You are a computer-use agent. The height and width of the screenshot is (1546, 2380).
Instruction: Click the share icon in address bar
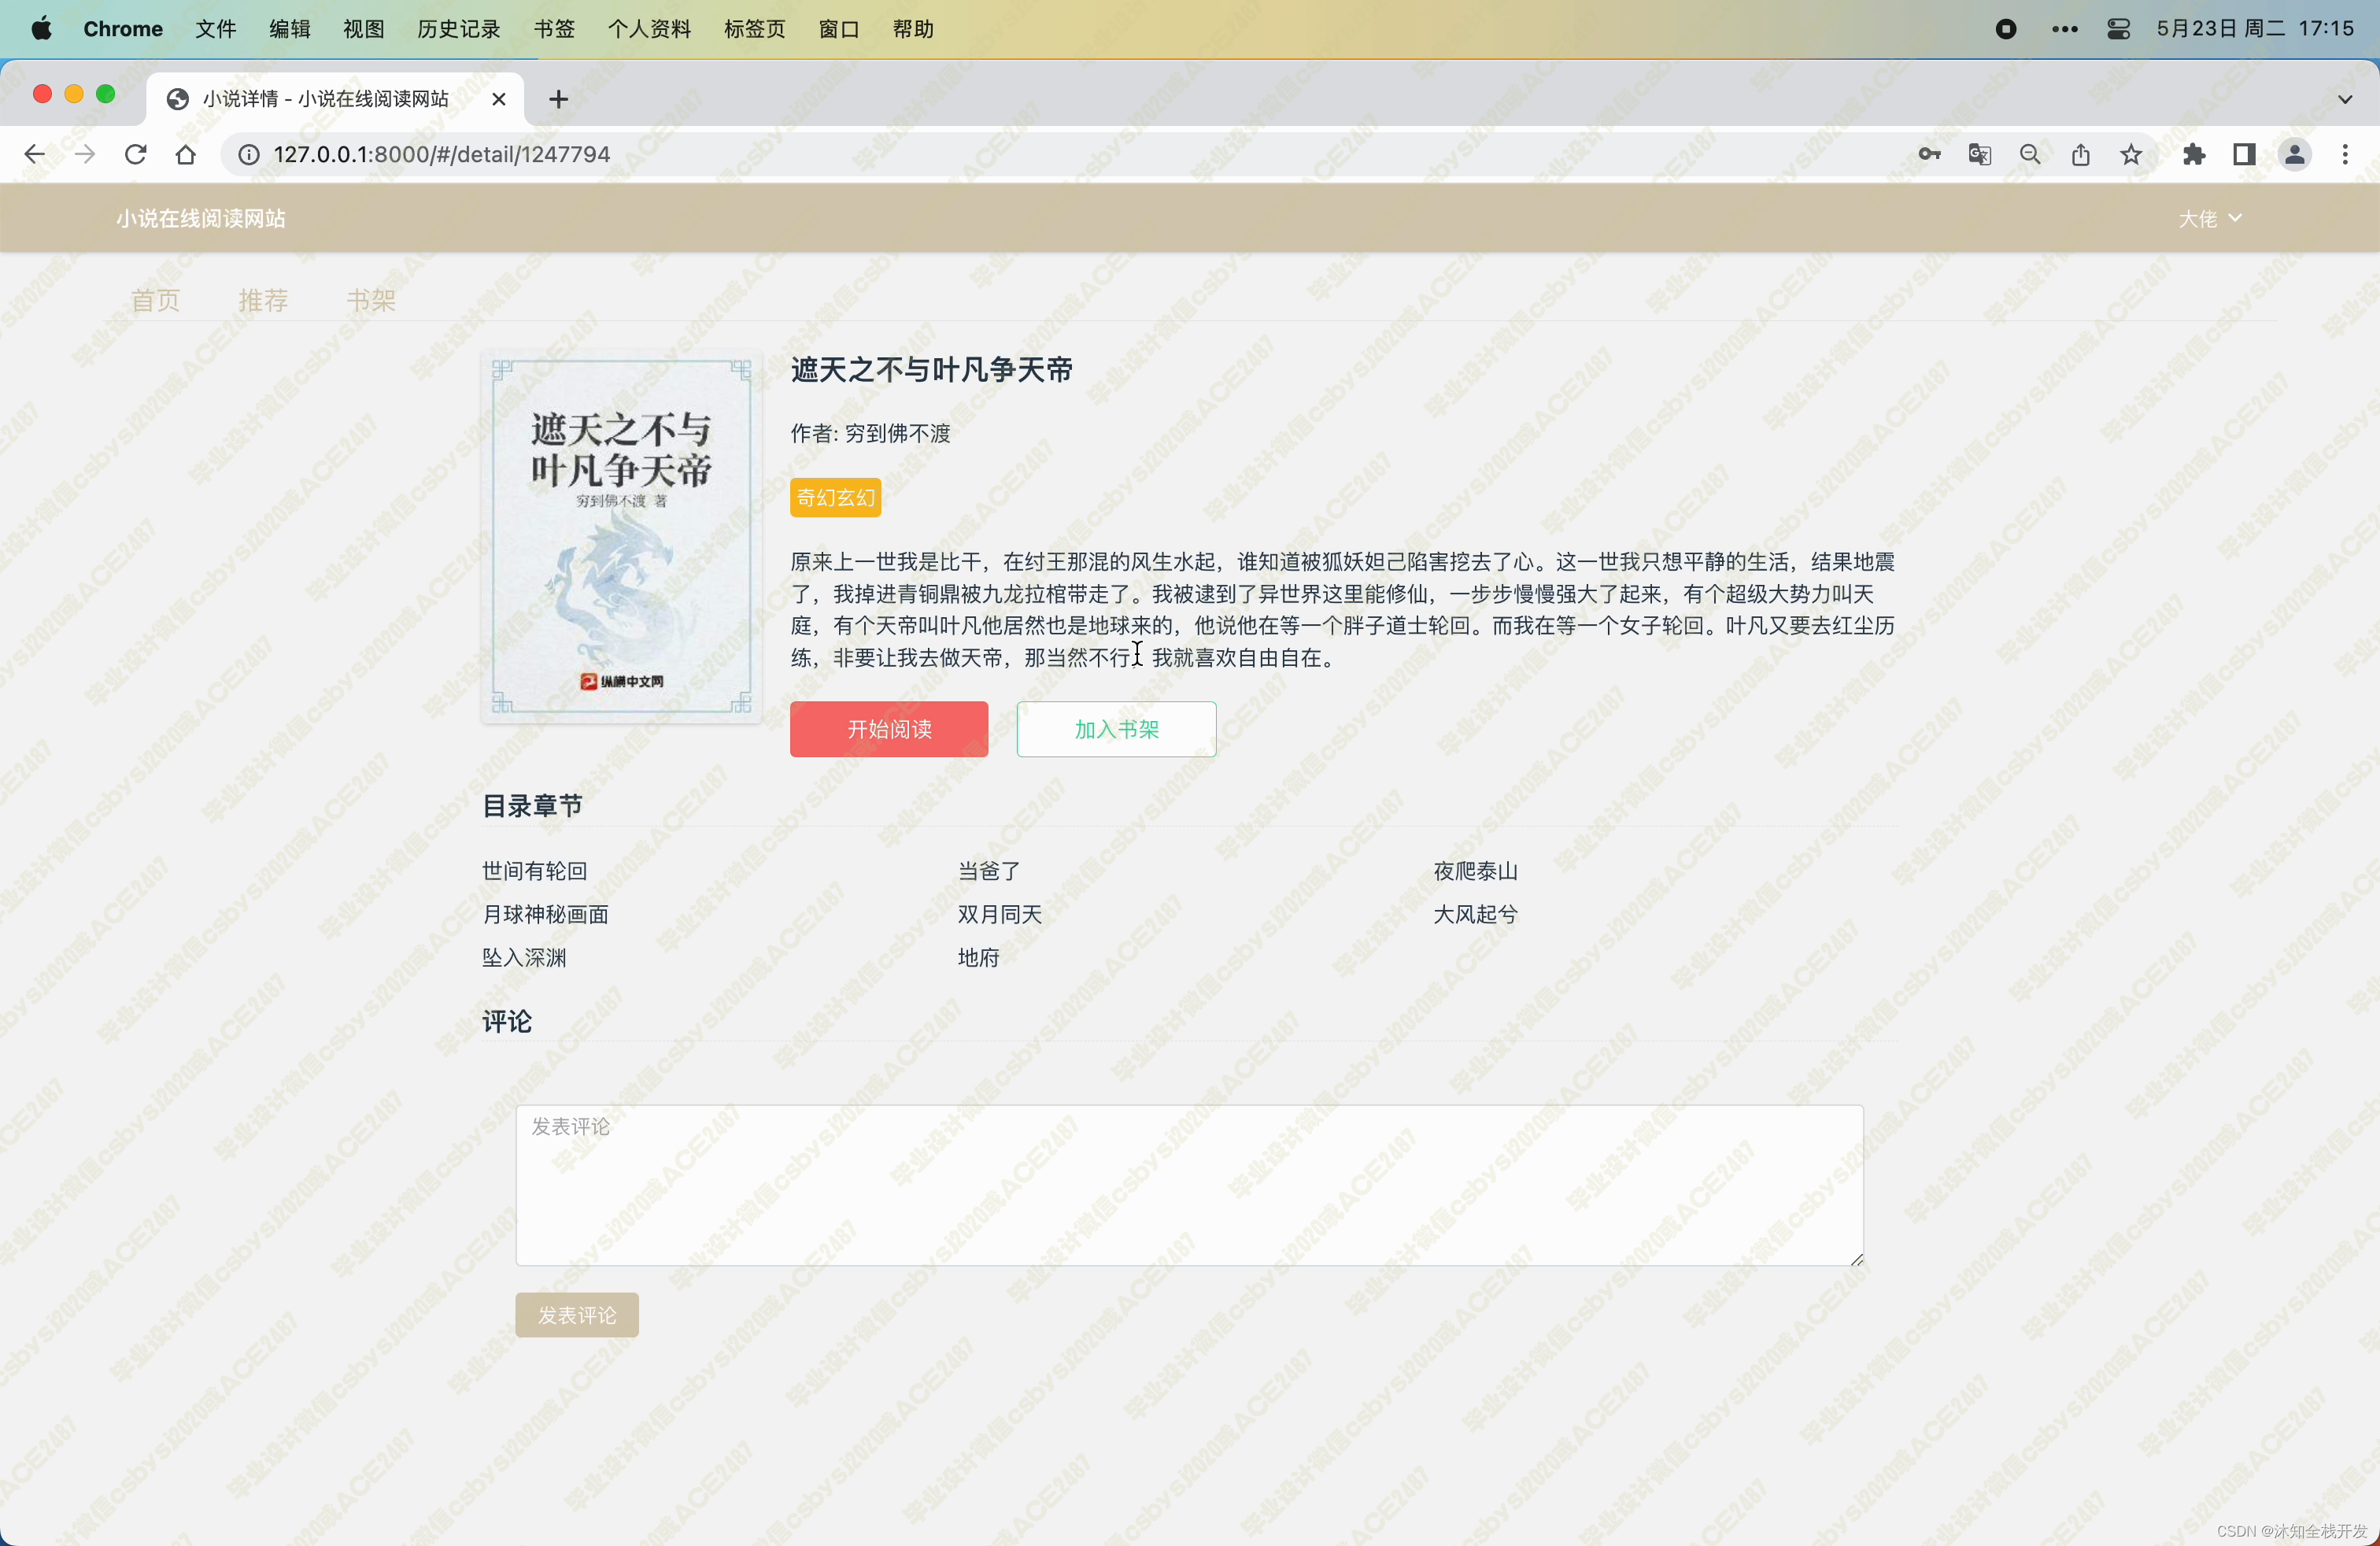2080,154
